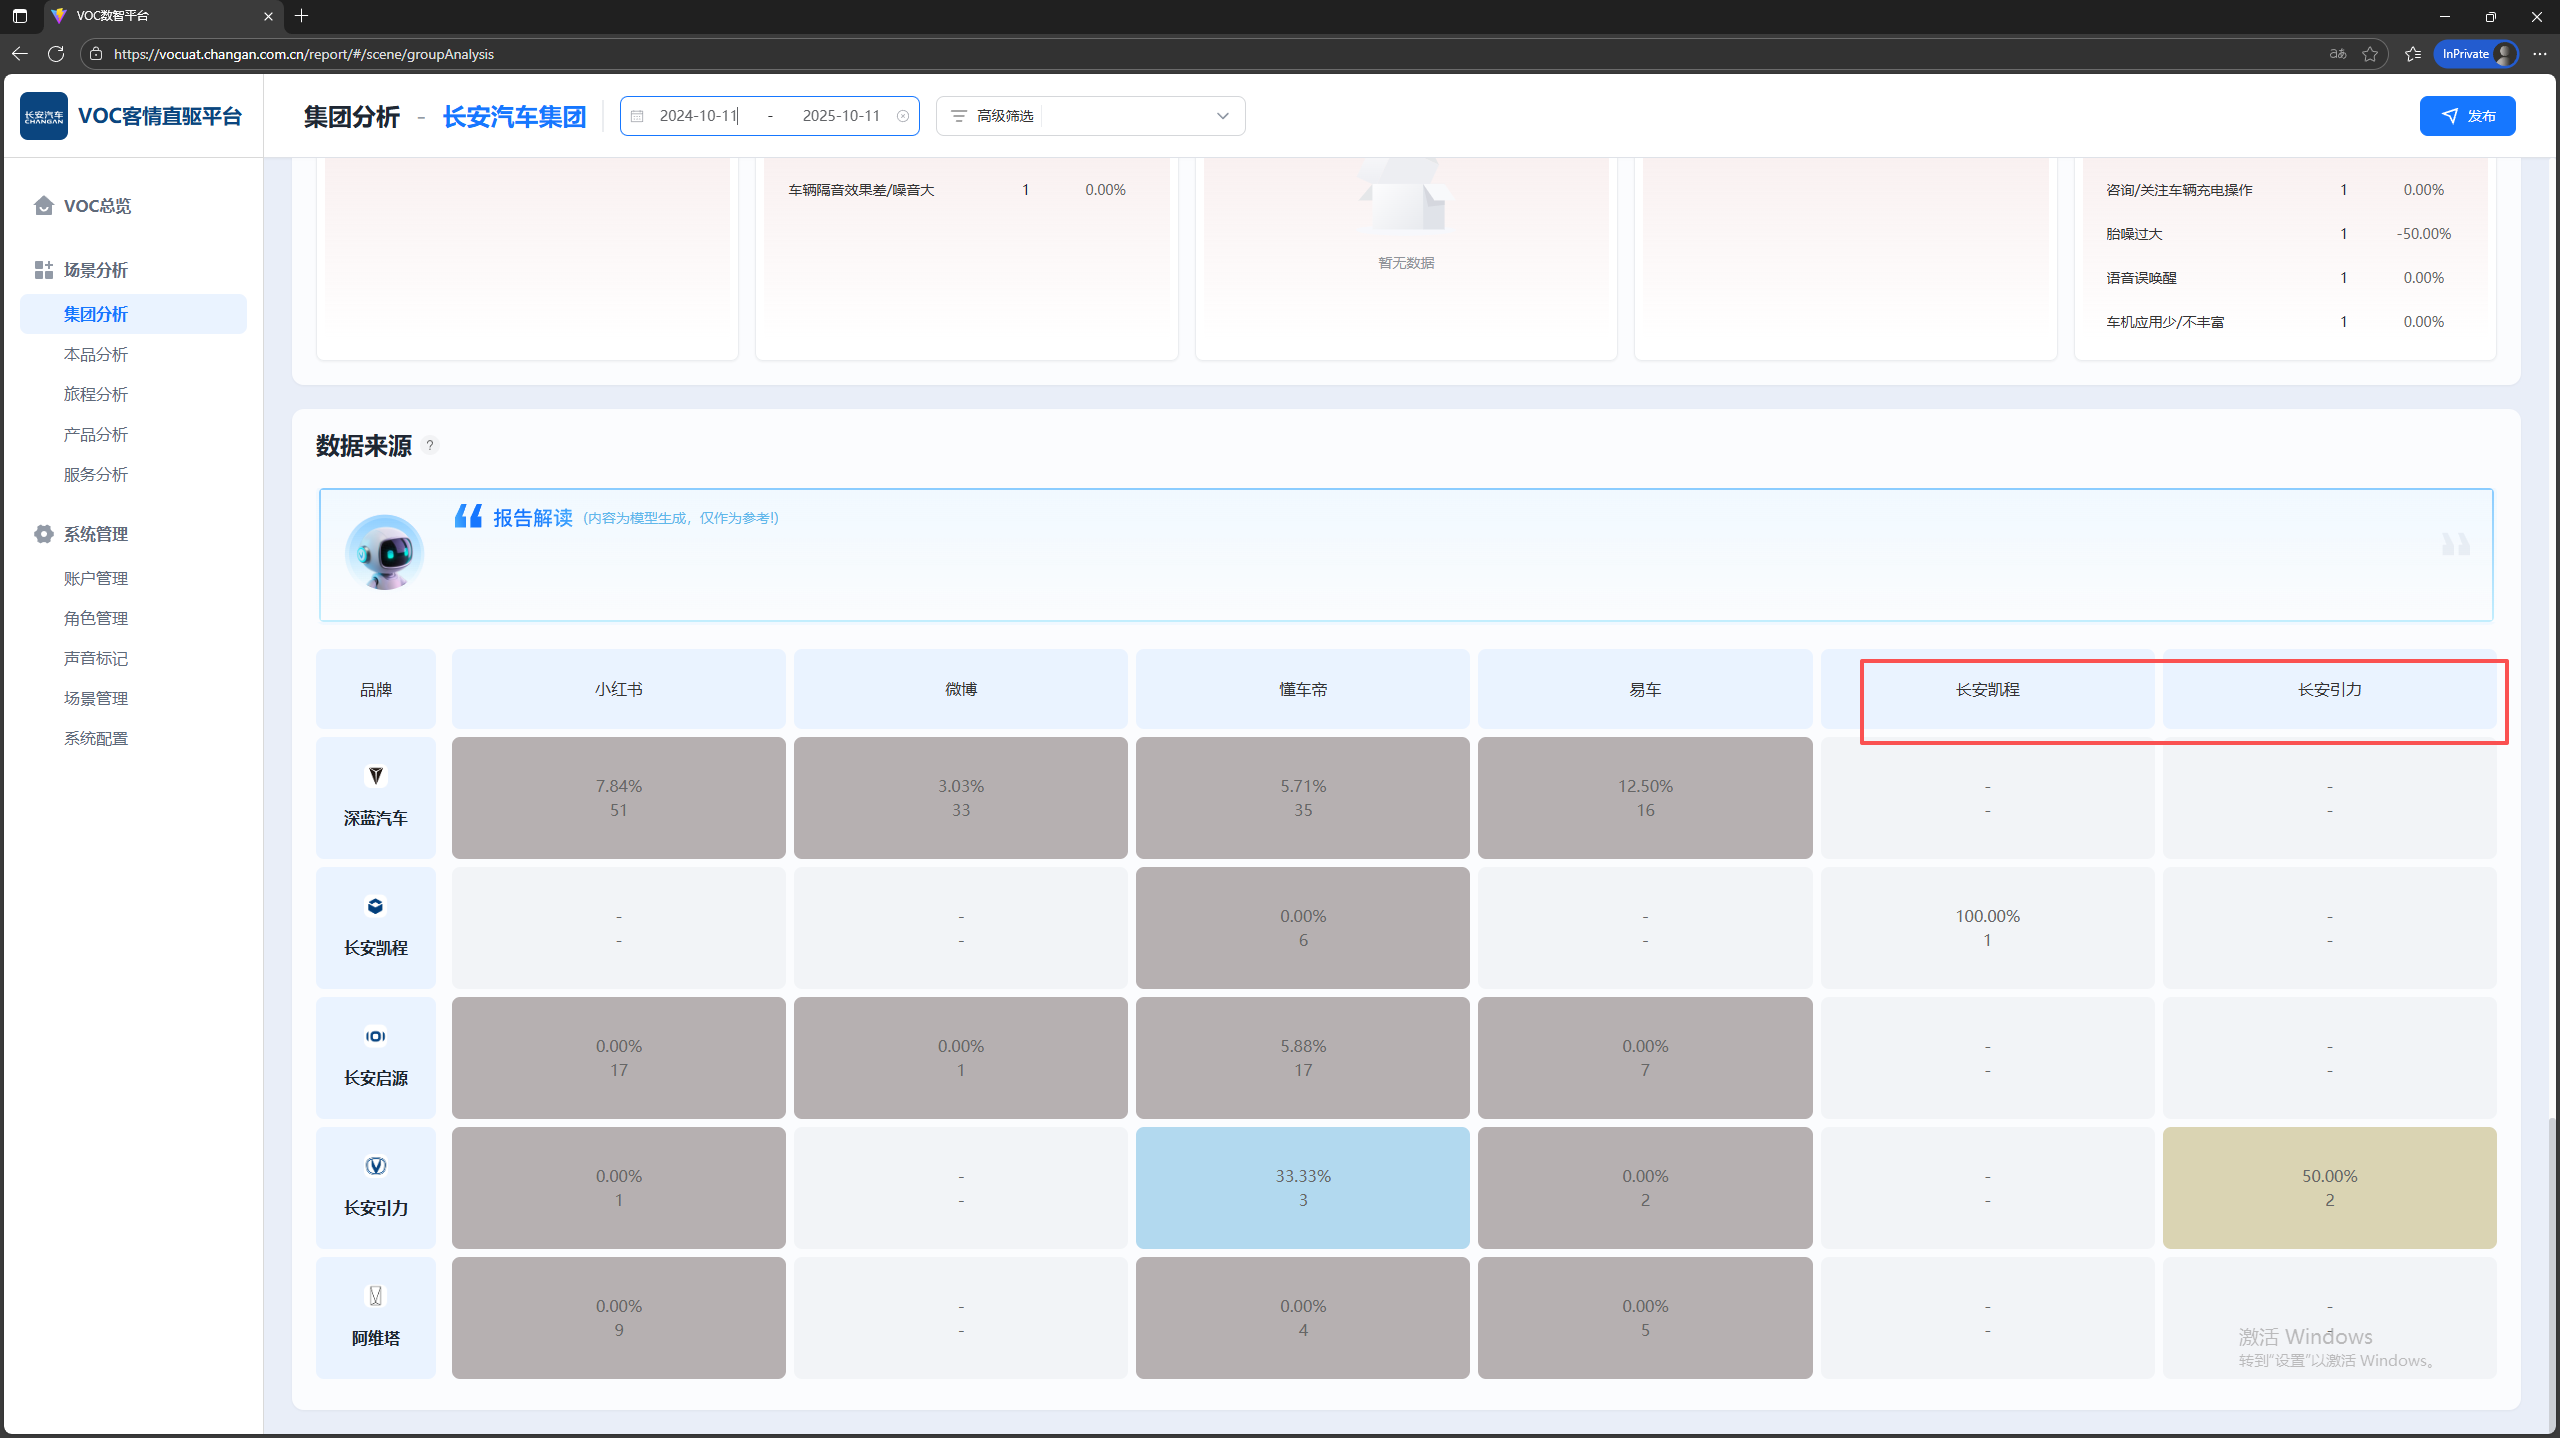Click the 系统管理 gear icon
This screenshot has height=1438, width=2560.
43,534
